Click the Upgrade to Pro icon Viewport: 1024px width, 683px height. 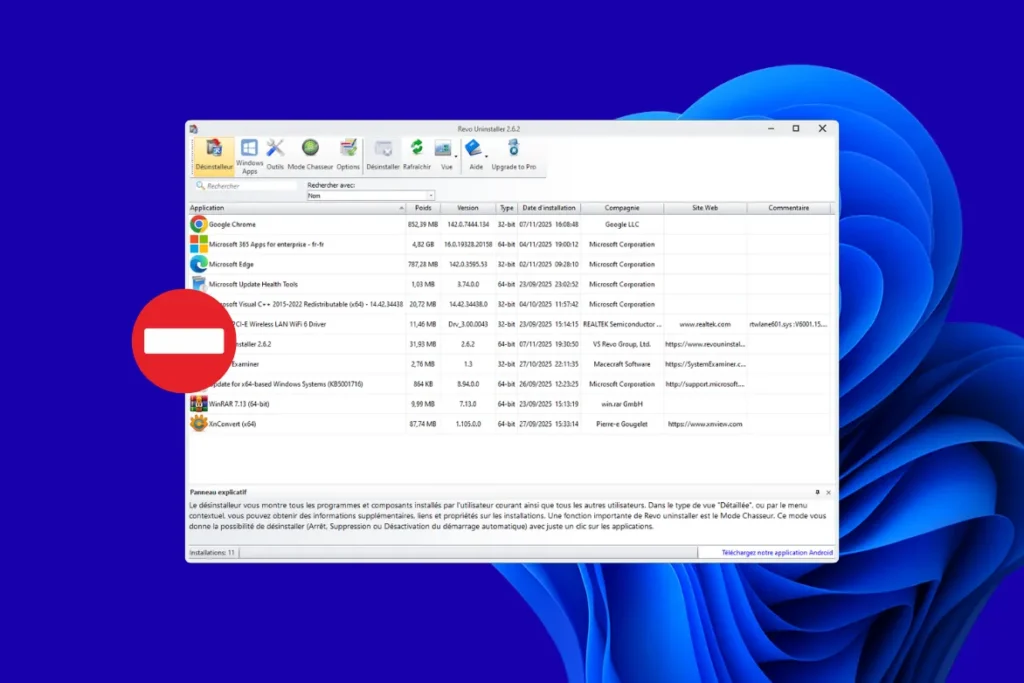(x=513, y=155)
